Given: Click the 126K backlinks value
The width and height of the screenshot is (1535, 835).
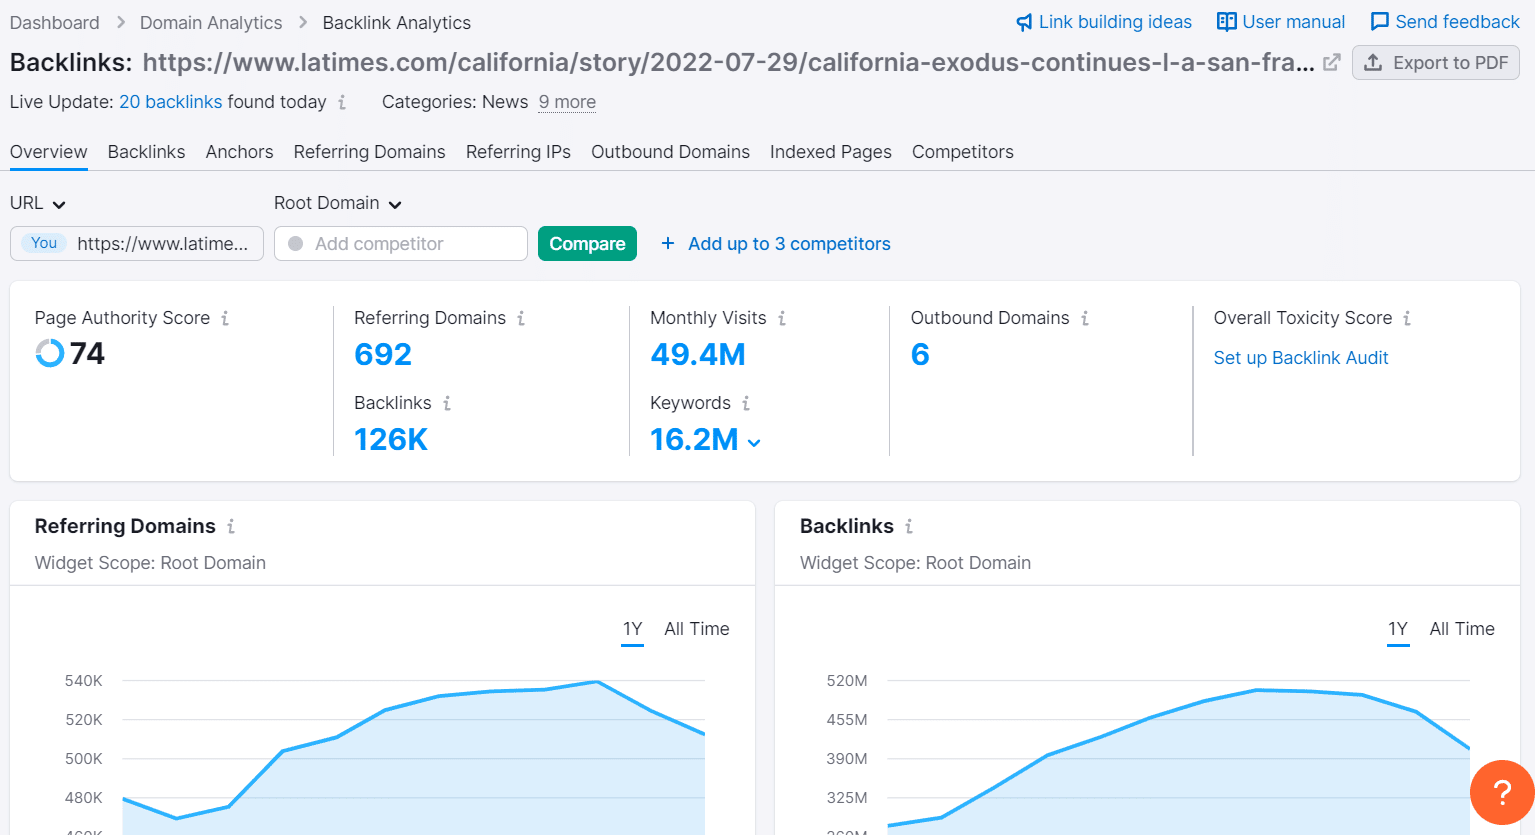Looking at the screenshot, I should pyautogui.click(x=391, y=439).
